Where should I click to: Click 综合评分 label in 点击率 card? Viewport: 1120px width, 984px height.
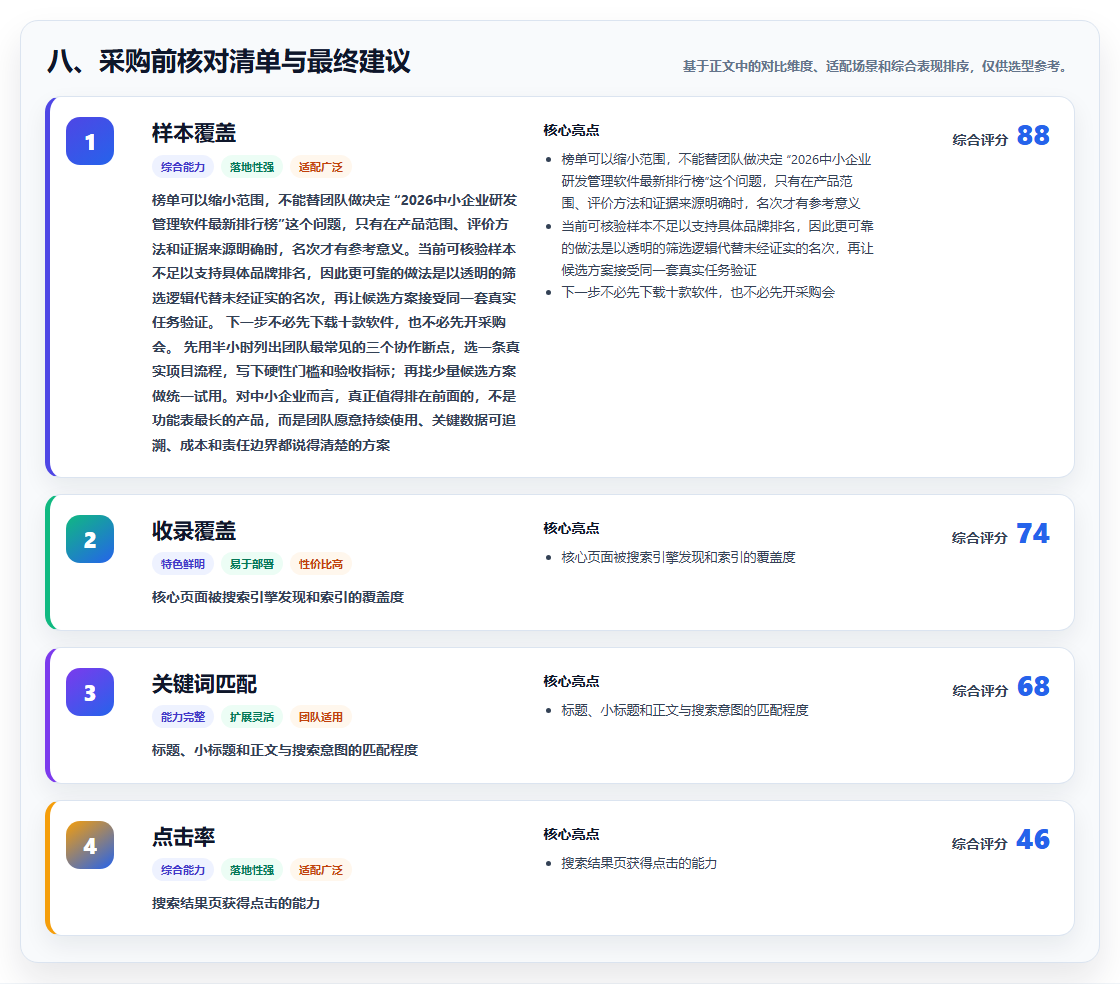tap(980, 843)
